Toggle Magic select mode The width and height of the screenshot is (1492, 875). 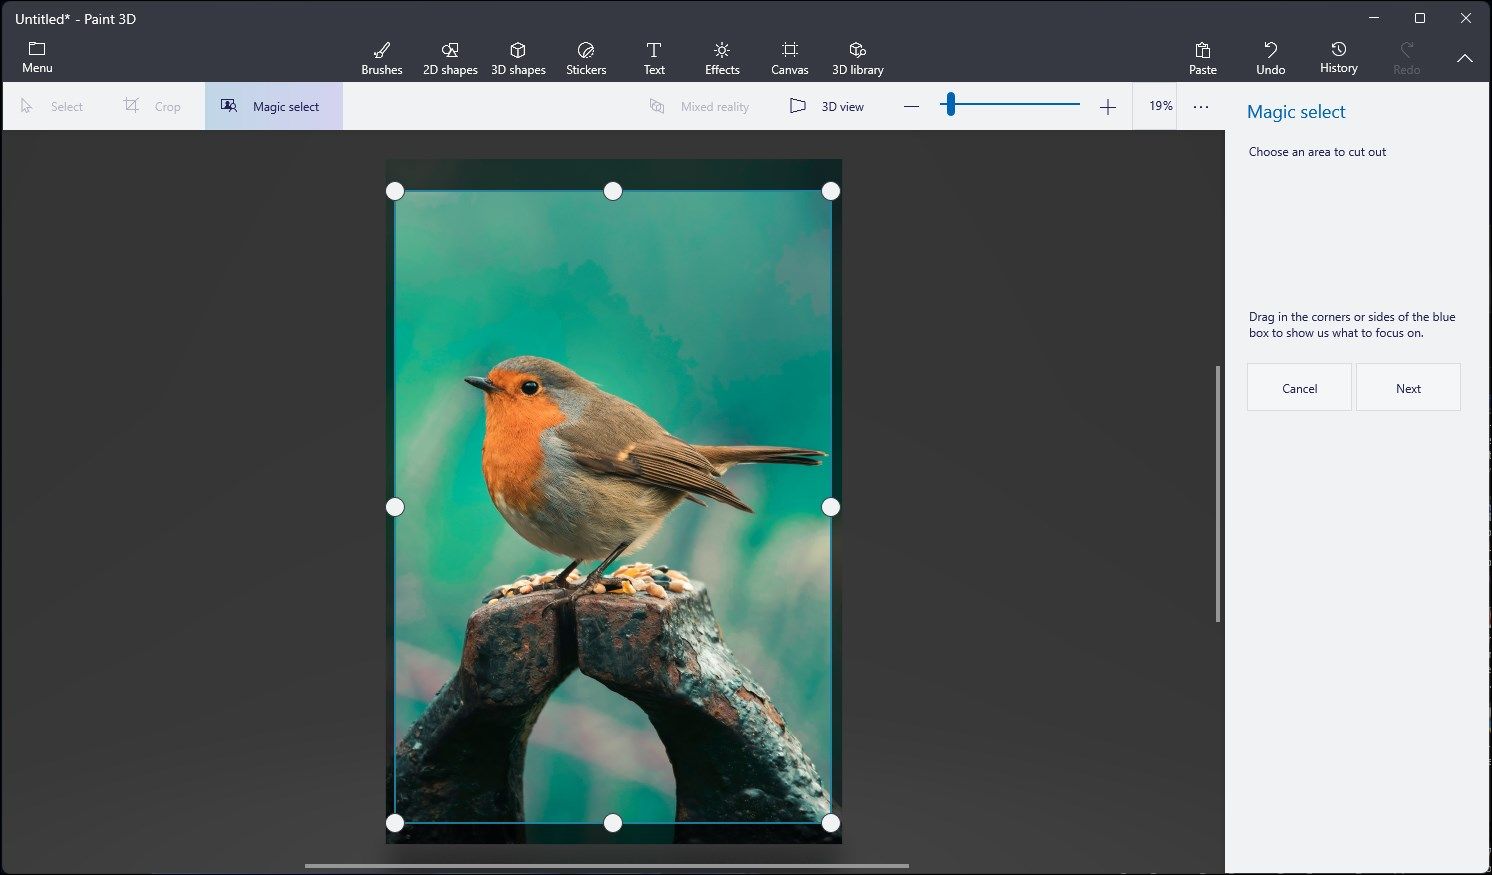click(273, 105)
